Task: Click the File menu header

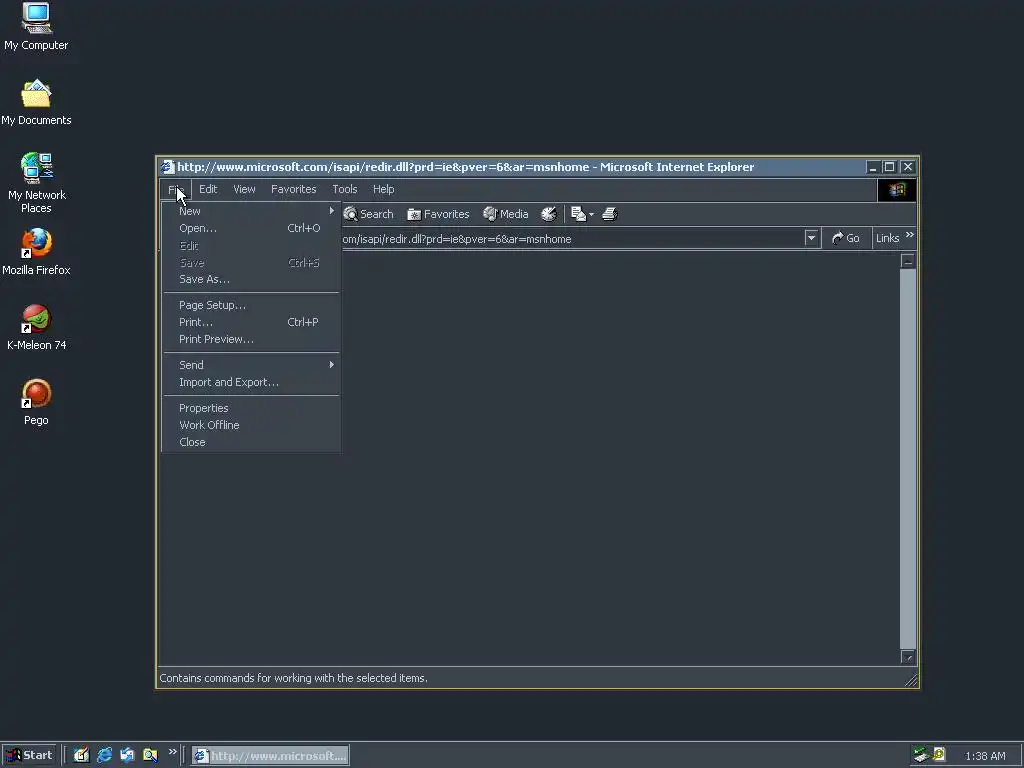Action: click(x=176, y=189)
